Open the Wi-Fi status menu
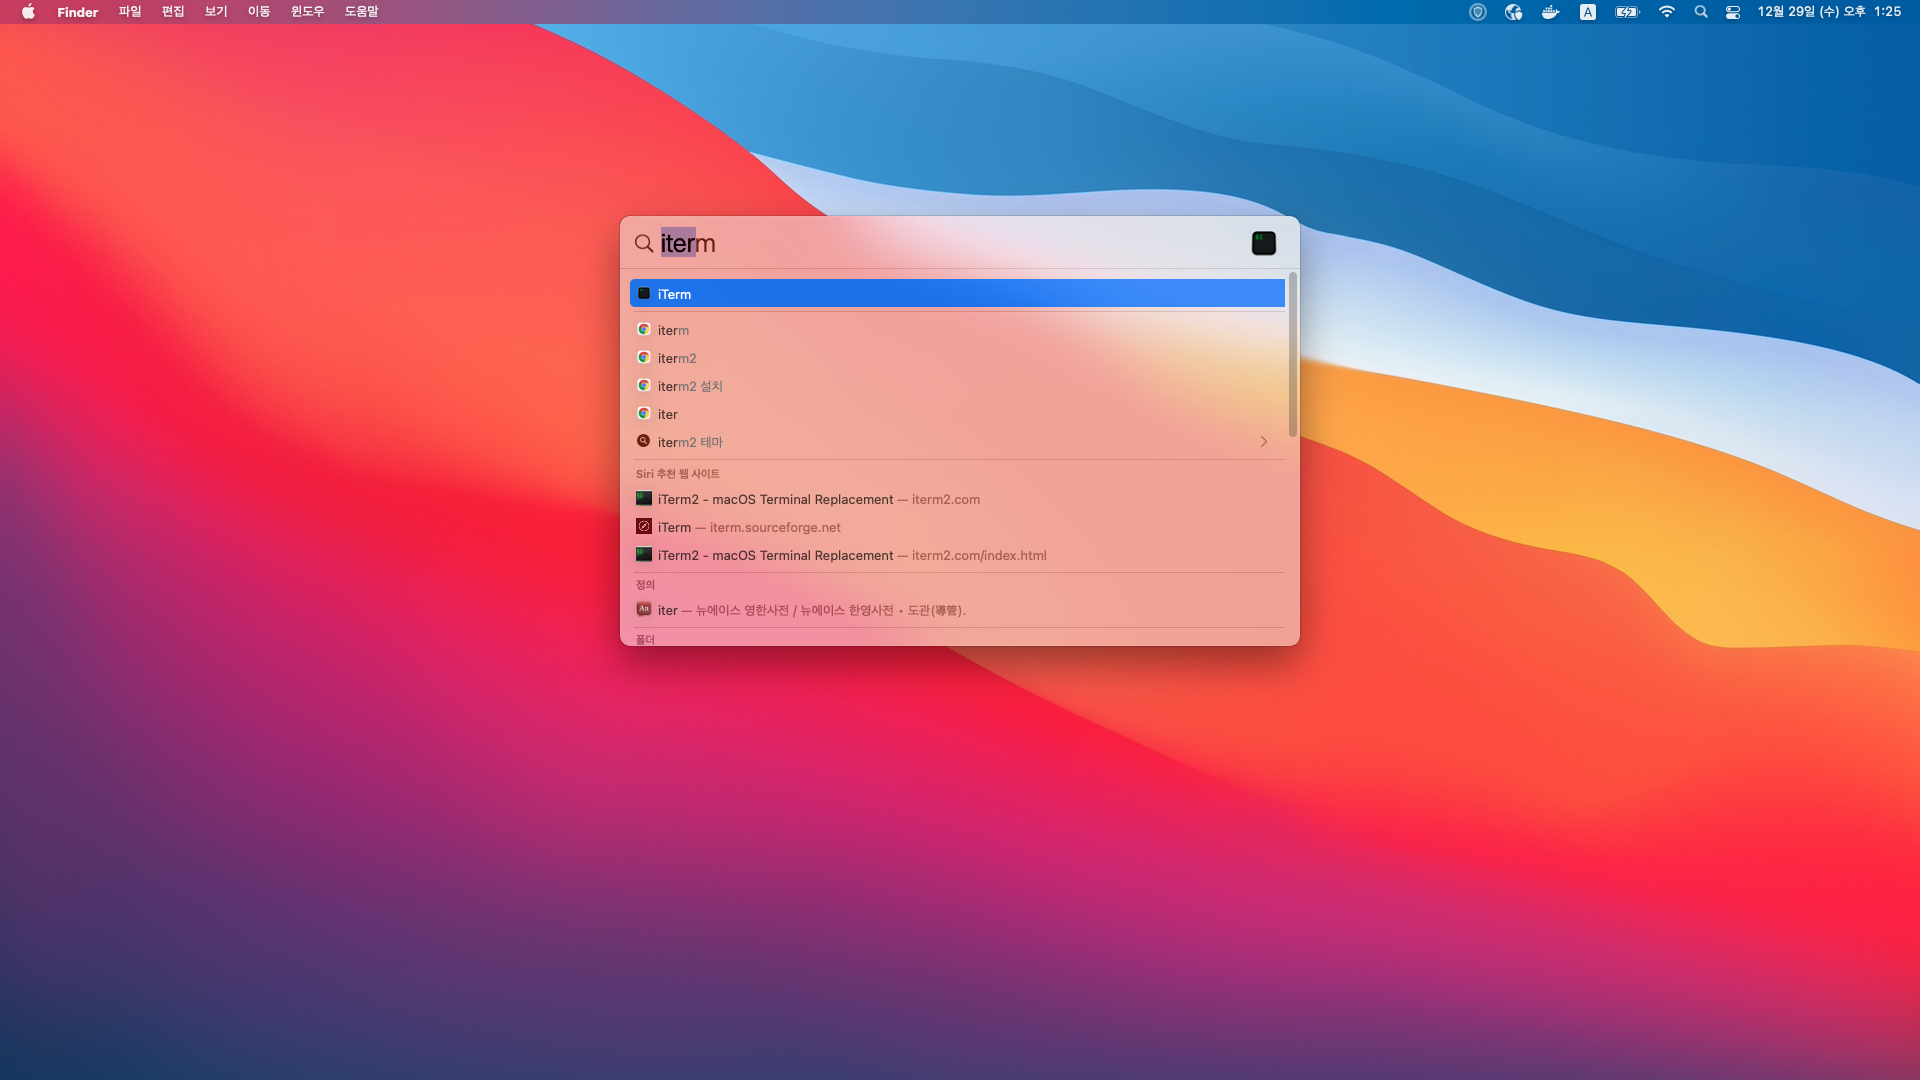Screen dimensions: 1920x1080 tap(1666, 12)
